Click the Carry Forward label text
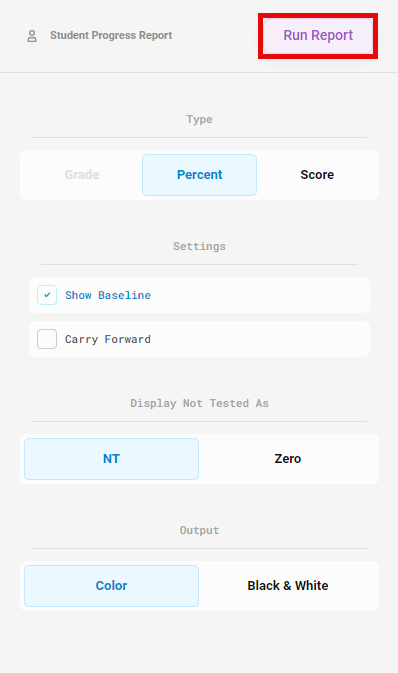Image resolution: width=398 pixels, height=673 pixels. point(108,339)
